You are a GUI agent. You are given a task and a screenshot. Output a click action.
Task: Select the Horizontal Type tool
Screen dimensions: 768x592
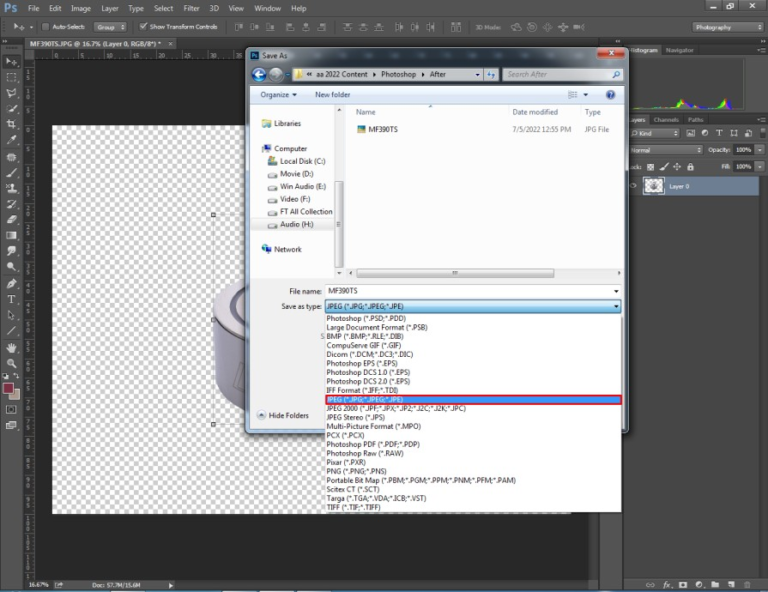[11, 299]
